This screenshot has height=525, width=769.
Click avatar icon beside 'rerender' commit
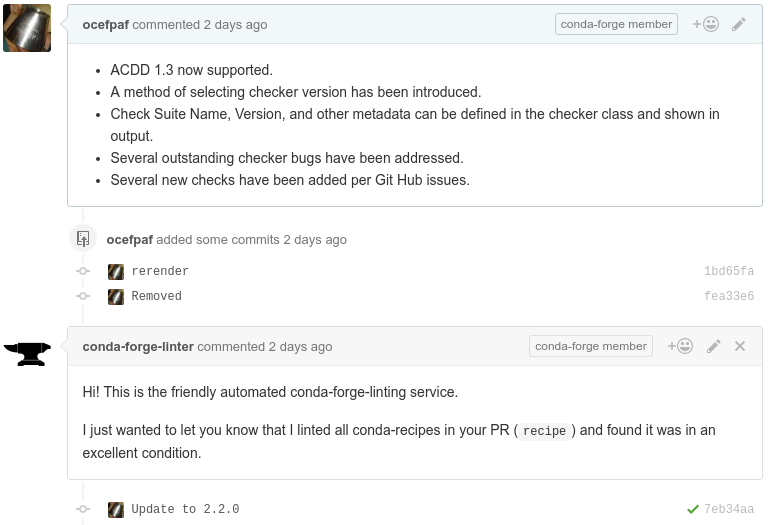116,271
